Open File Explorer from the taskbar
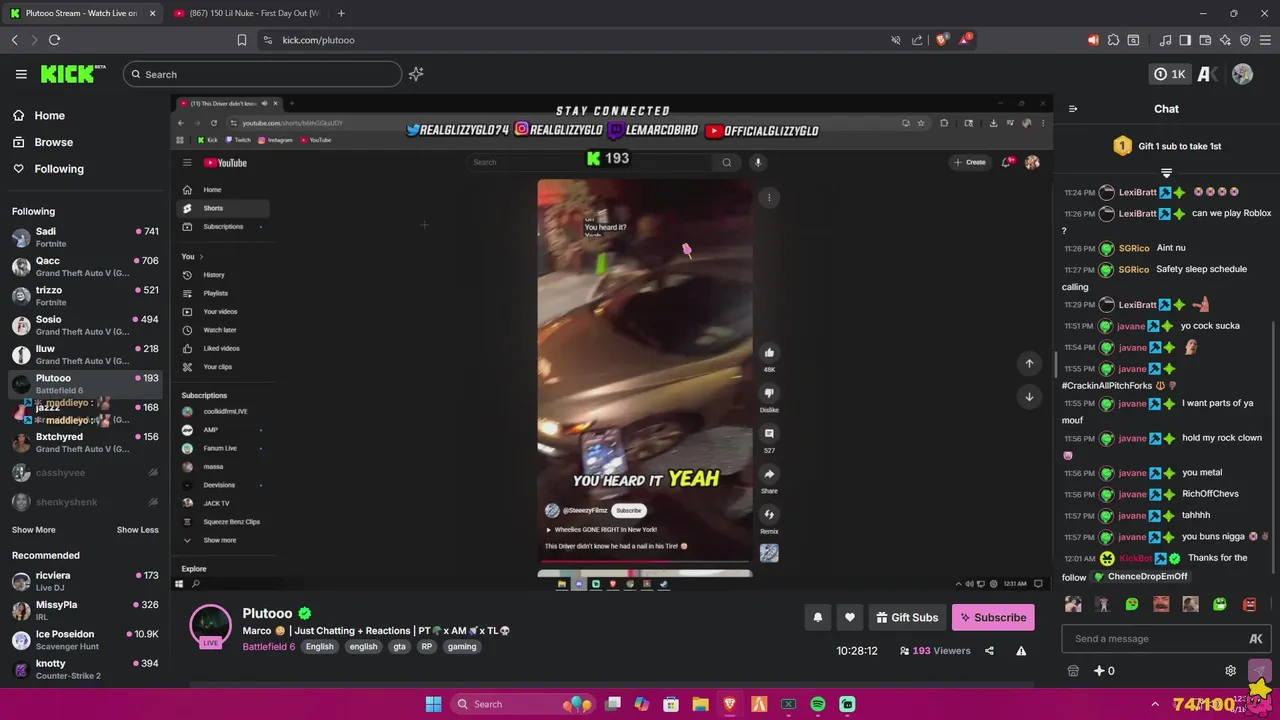The image size is (1280, 720). (700, 704)
